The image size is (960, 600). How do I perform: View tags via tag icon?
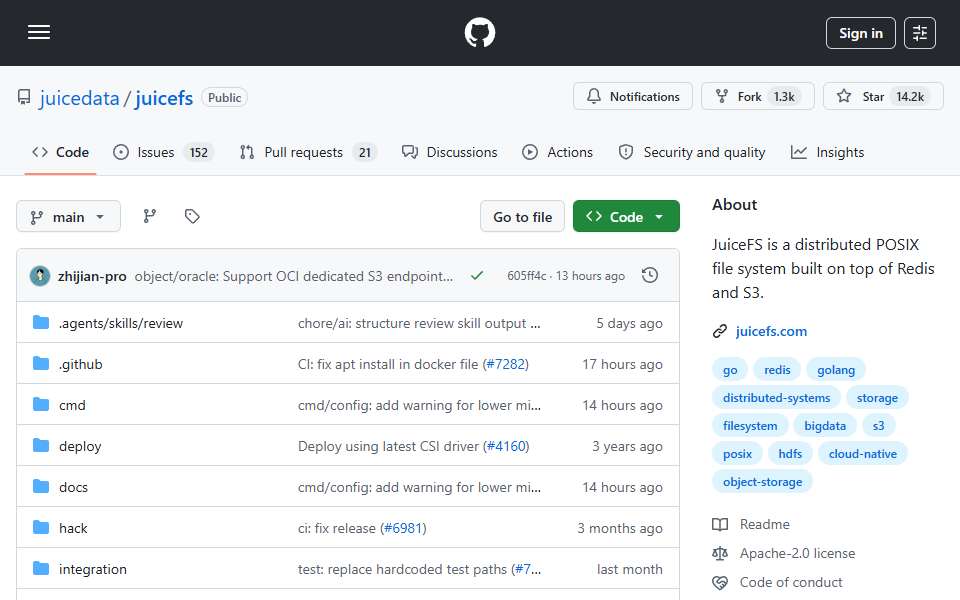point(192,216)
